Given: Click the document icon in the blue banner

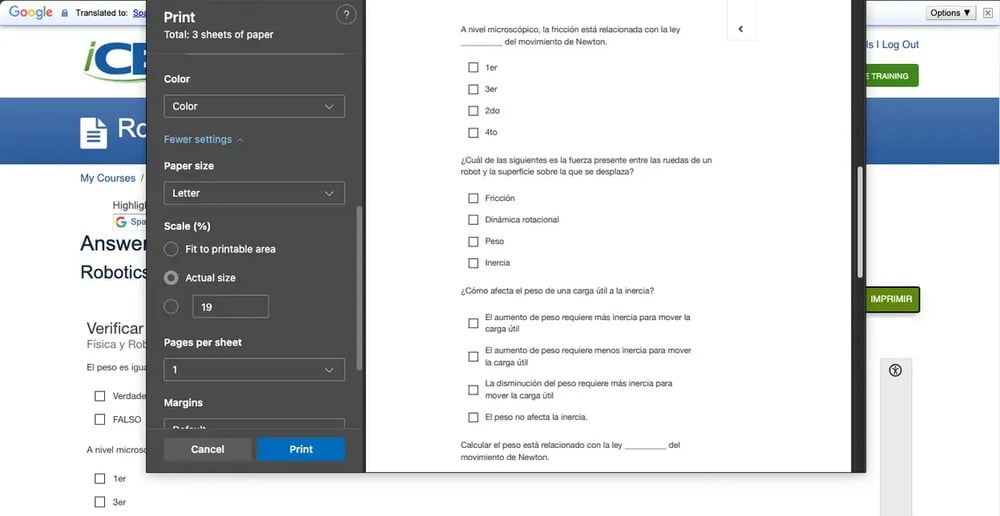Looking at the screenshot, I should click(x=94, y=133).
